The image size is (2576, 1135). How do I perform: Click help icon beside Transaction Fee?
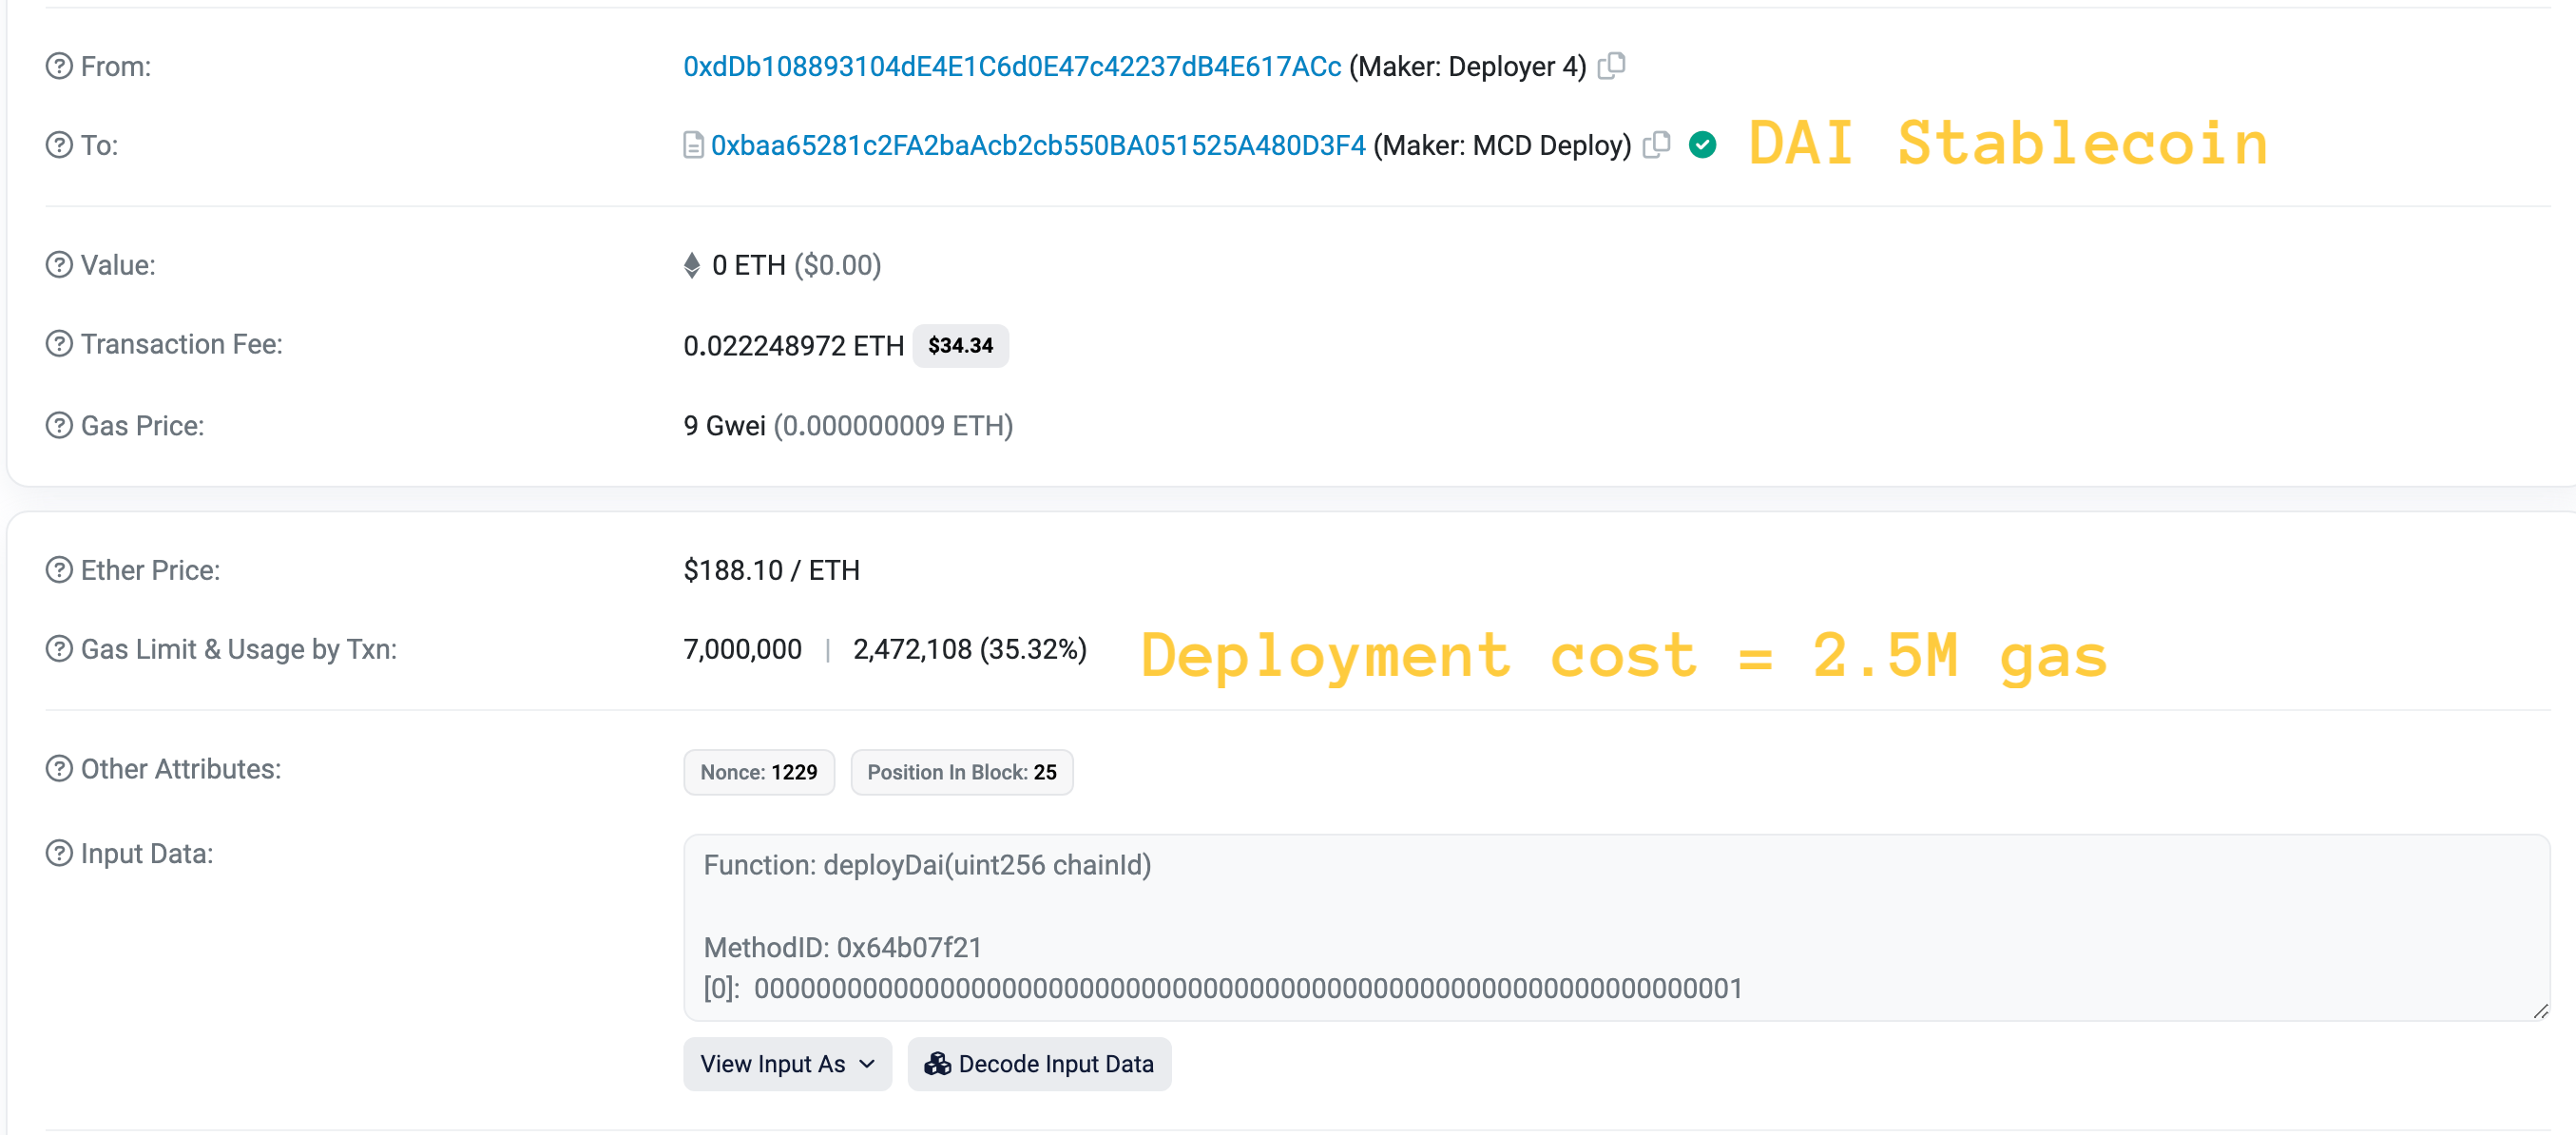coord(59,344)
